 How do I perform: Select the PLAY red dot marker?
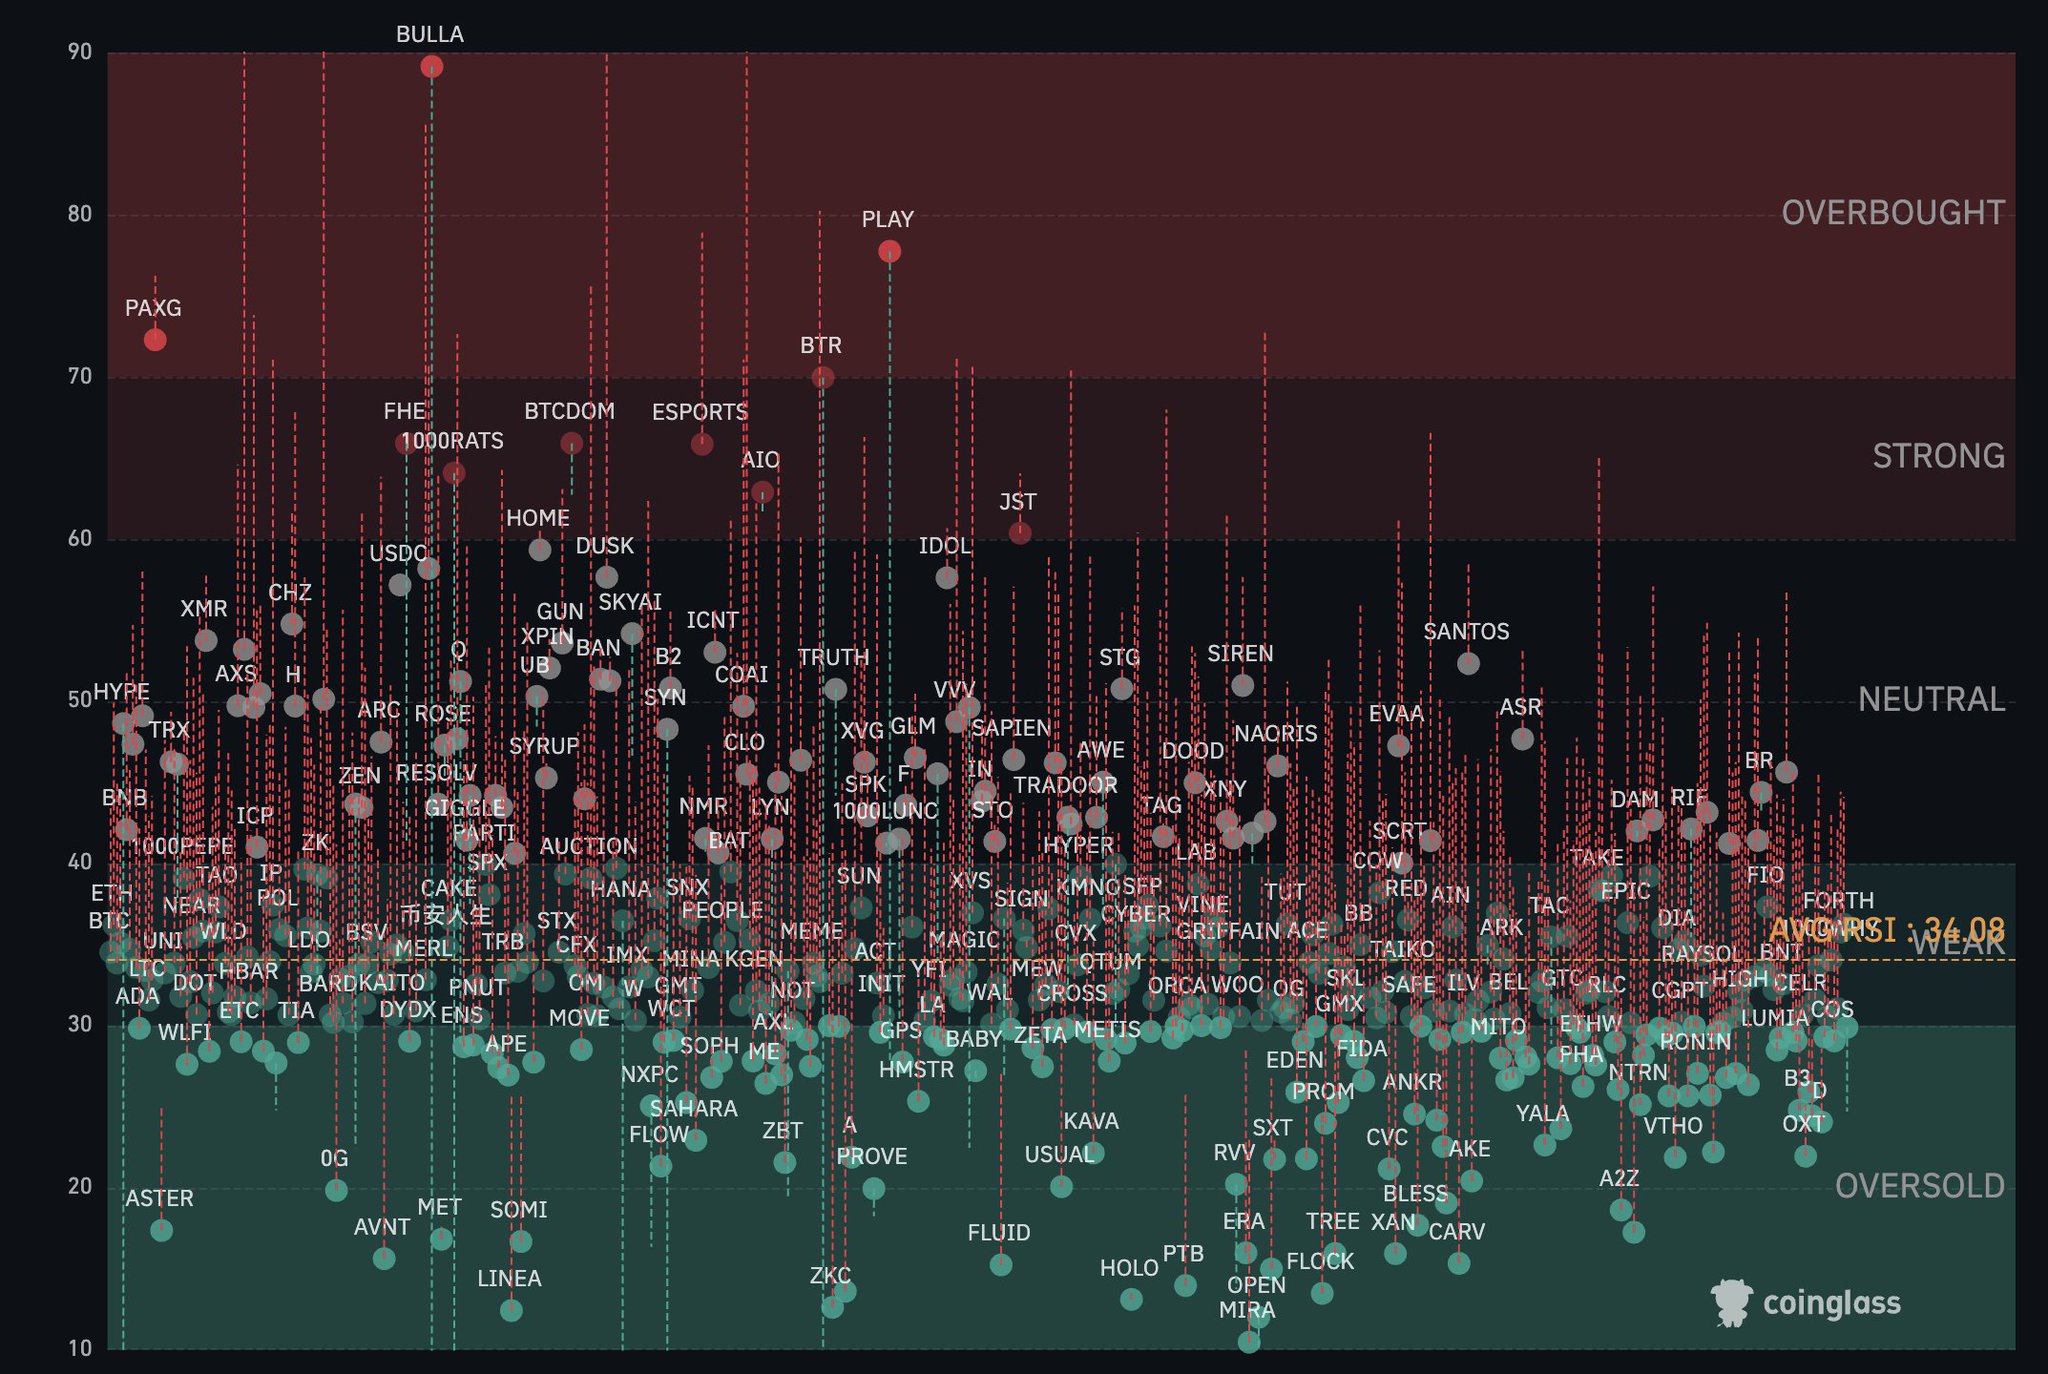(889, 252)
